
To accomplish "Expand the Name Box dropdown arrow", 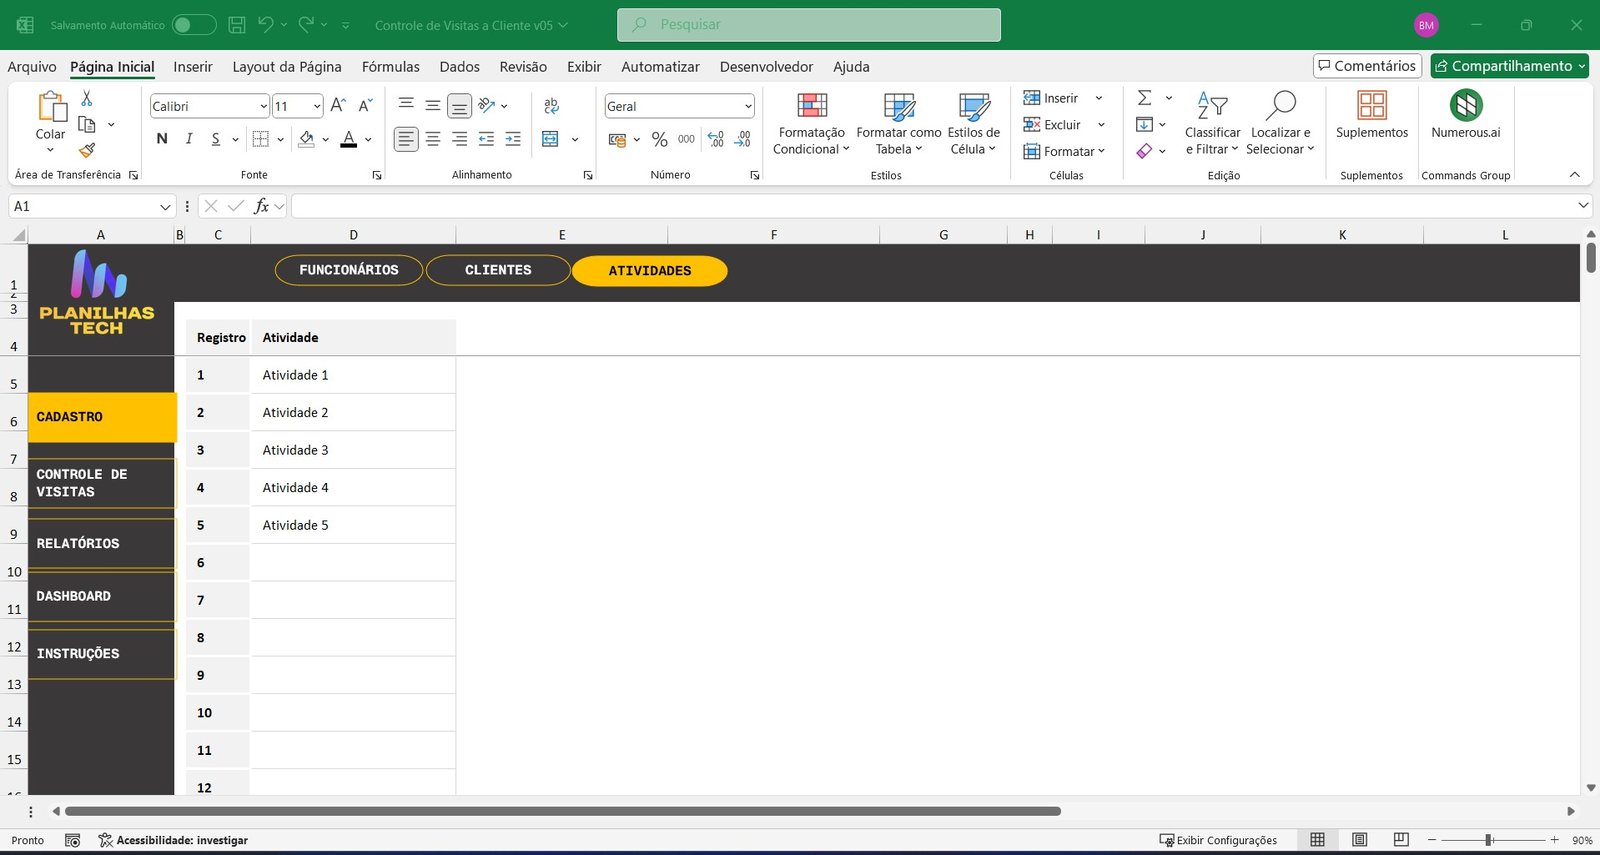I will click(x=166, y=206).
